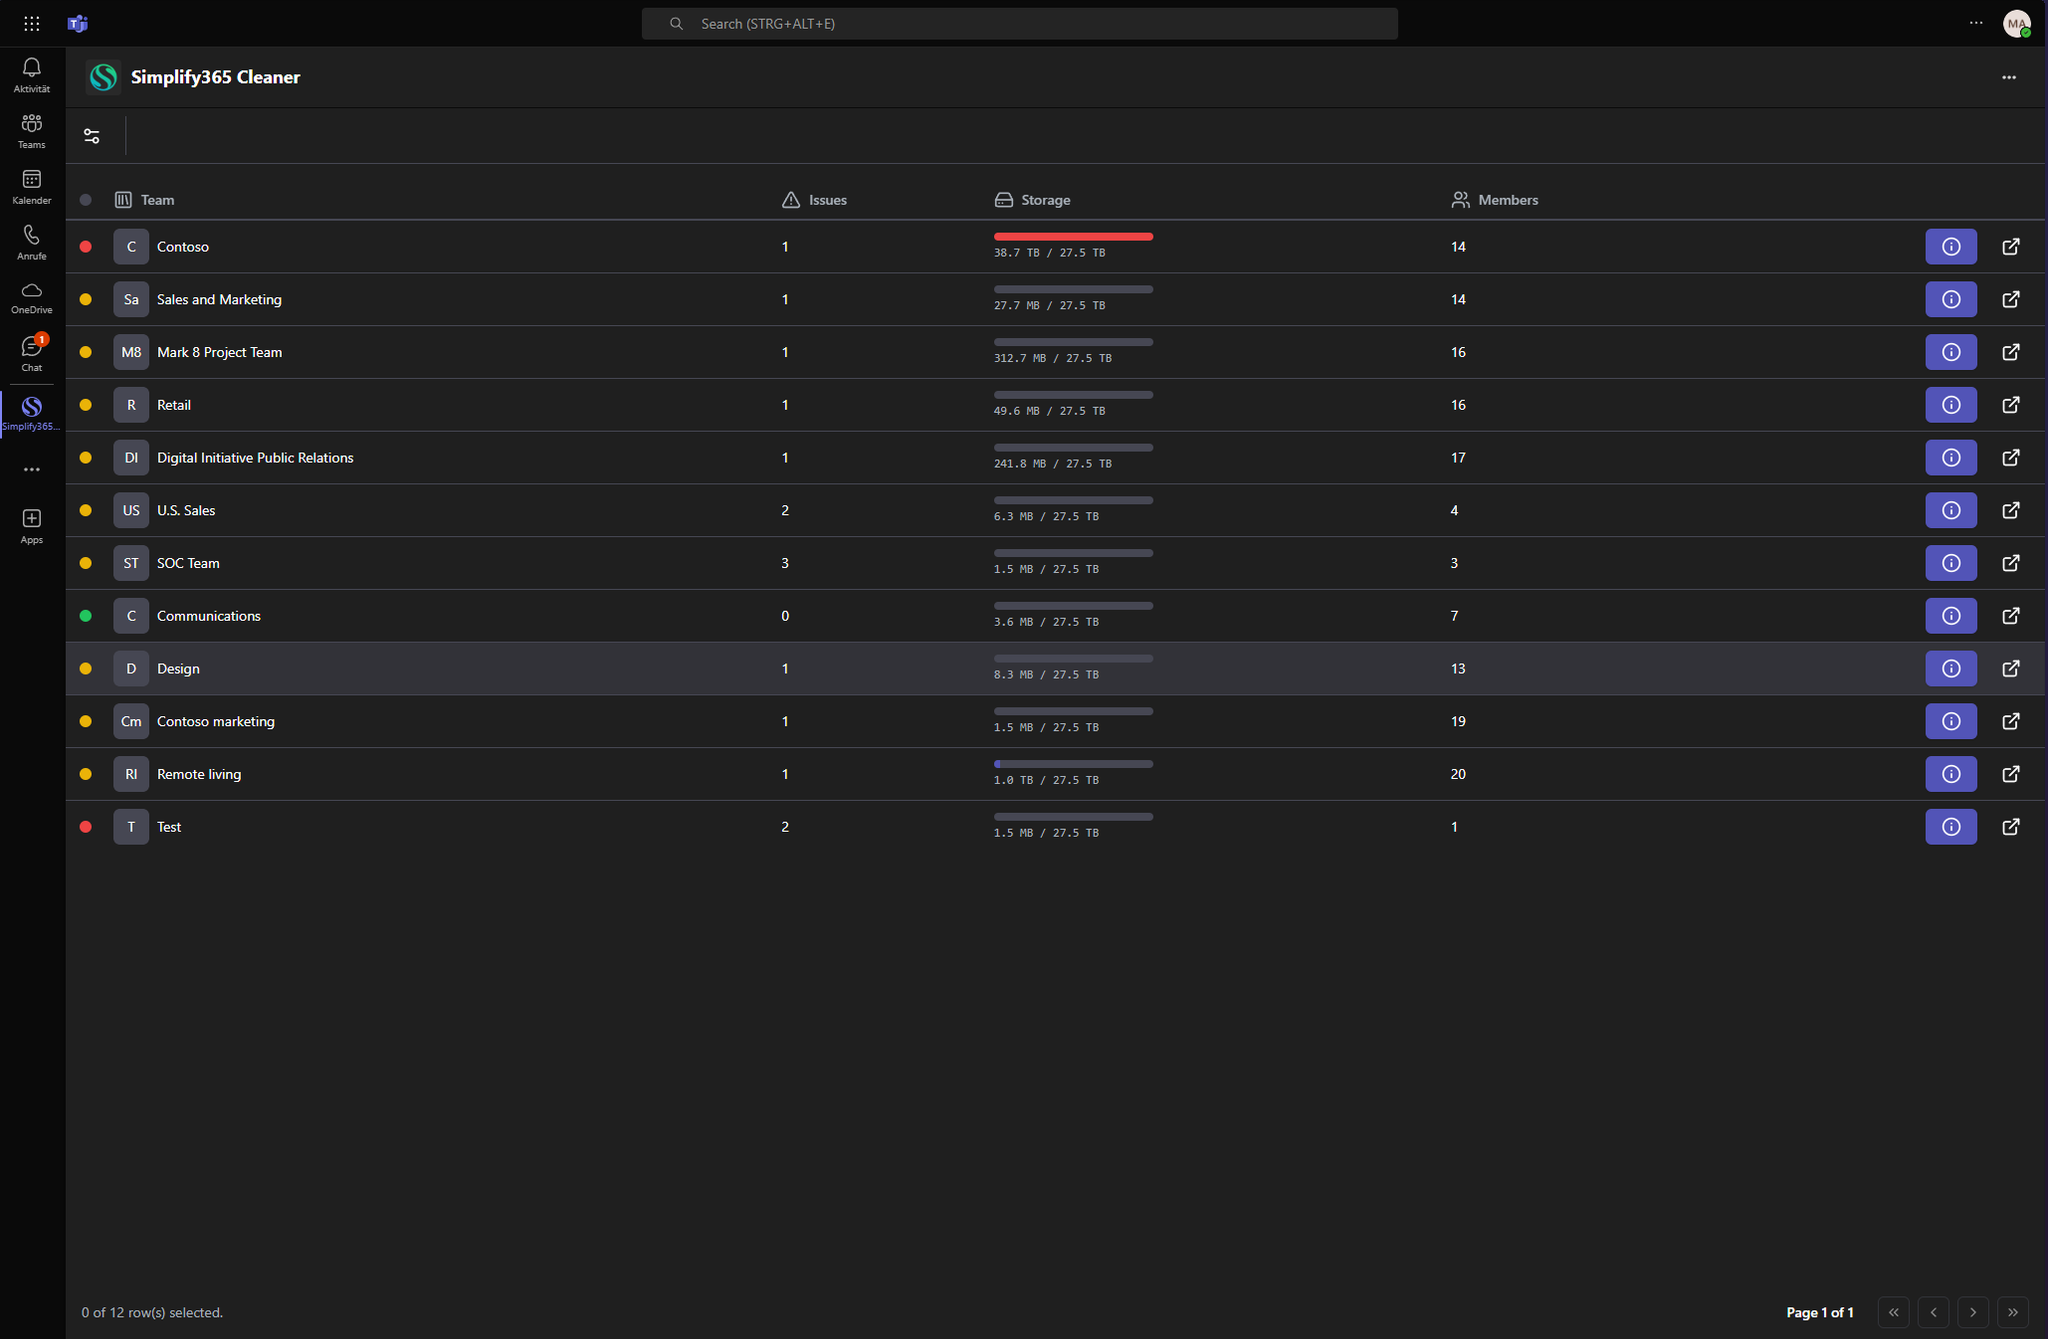Screen dimensions: 2048x1339
Task: Click the Digital Initiative Public Relations name
Action: tap(255, 458)
